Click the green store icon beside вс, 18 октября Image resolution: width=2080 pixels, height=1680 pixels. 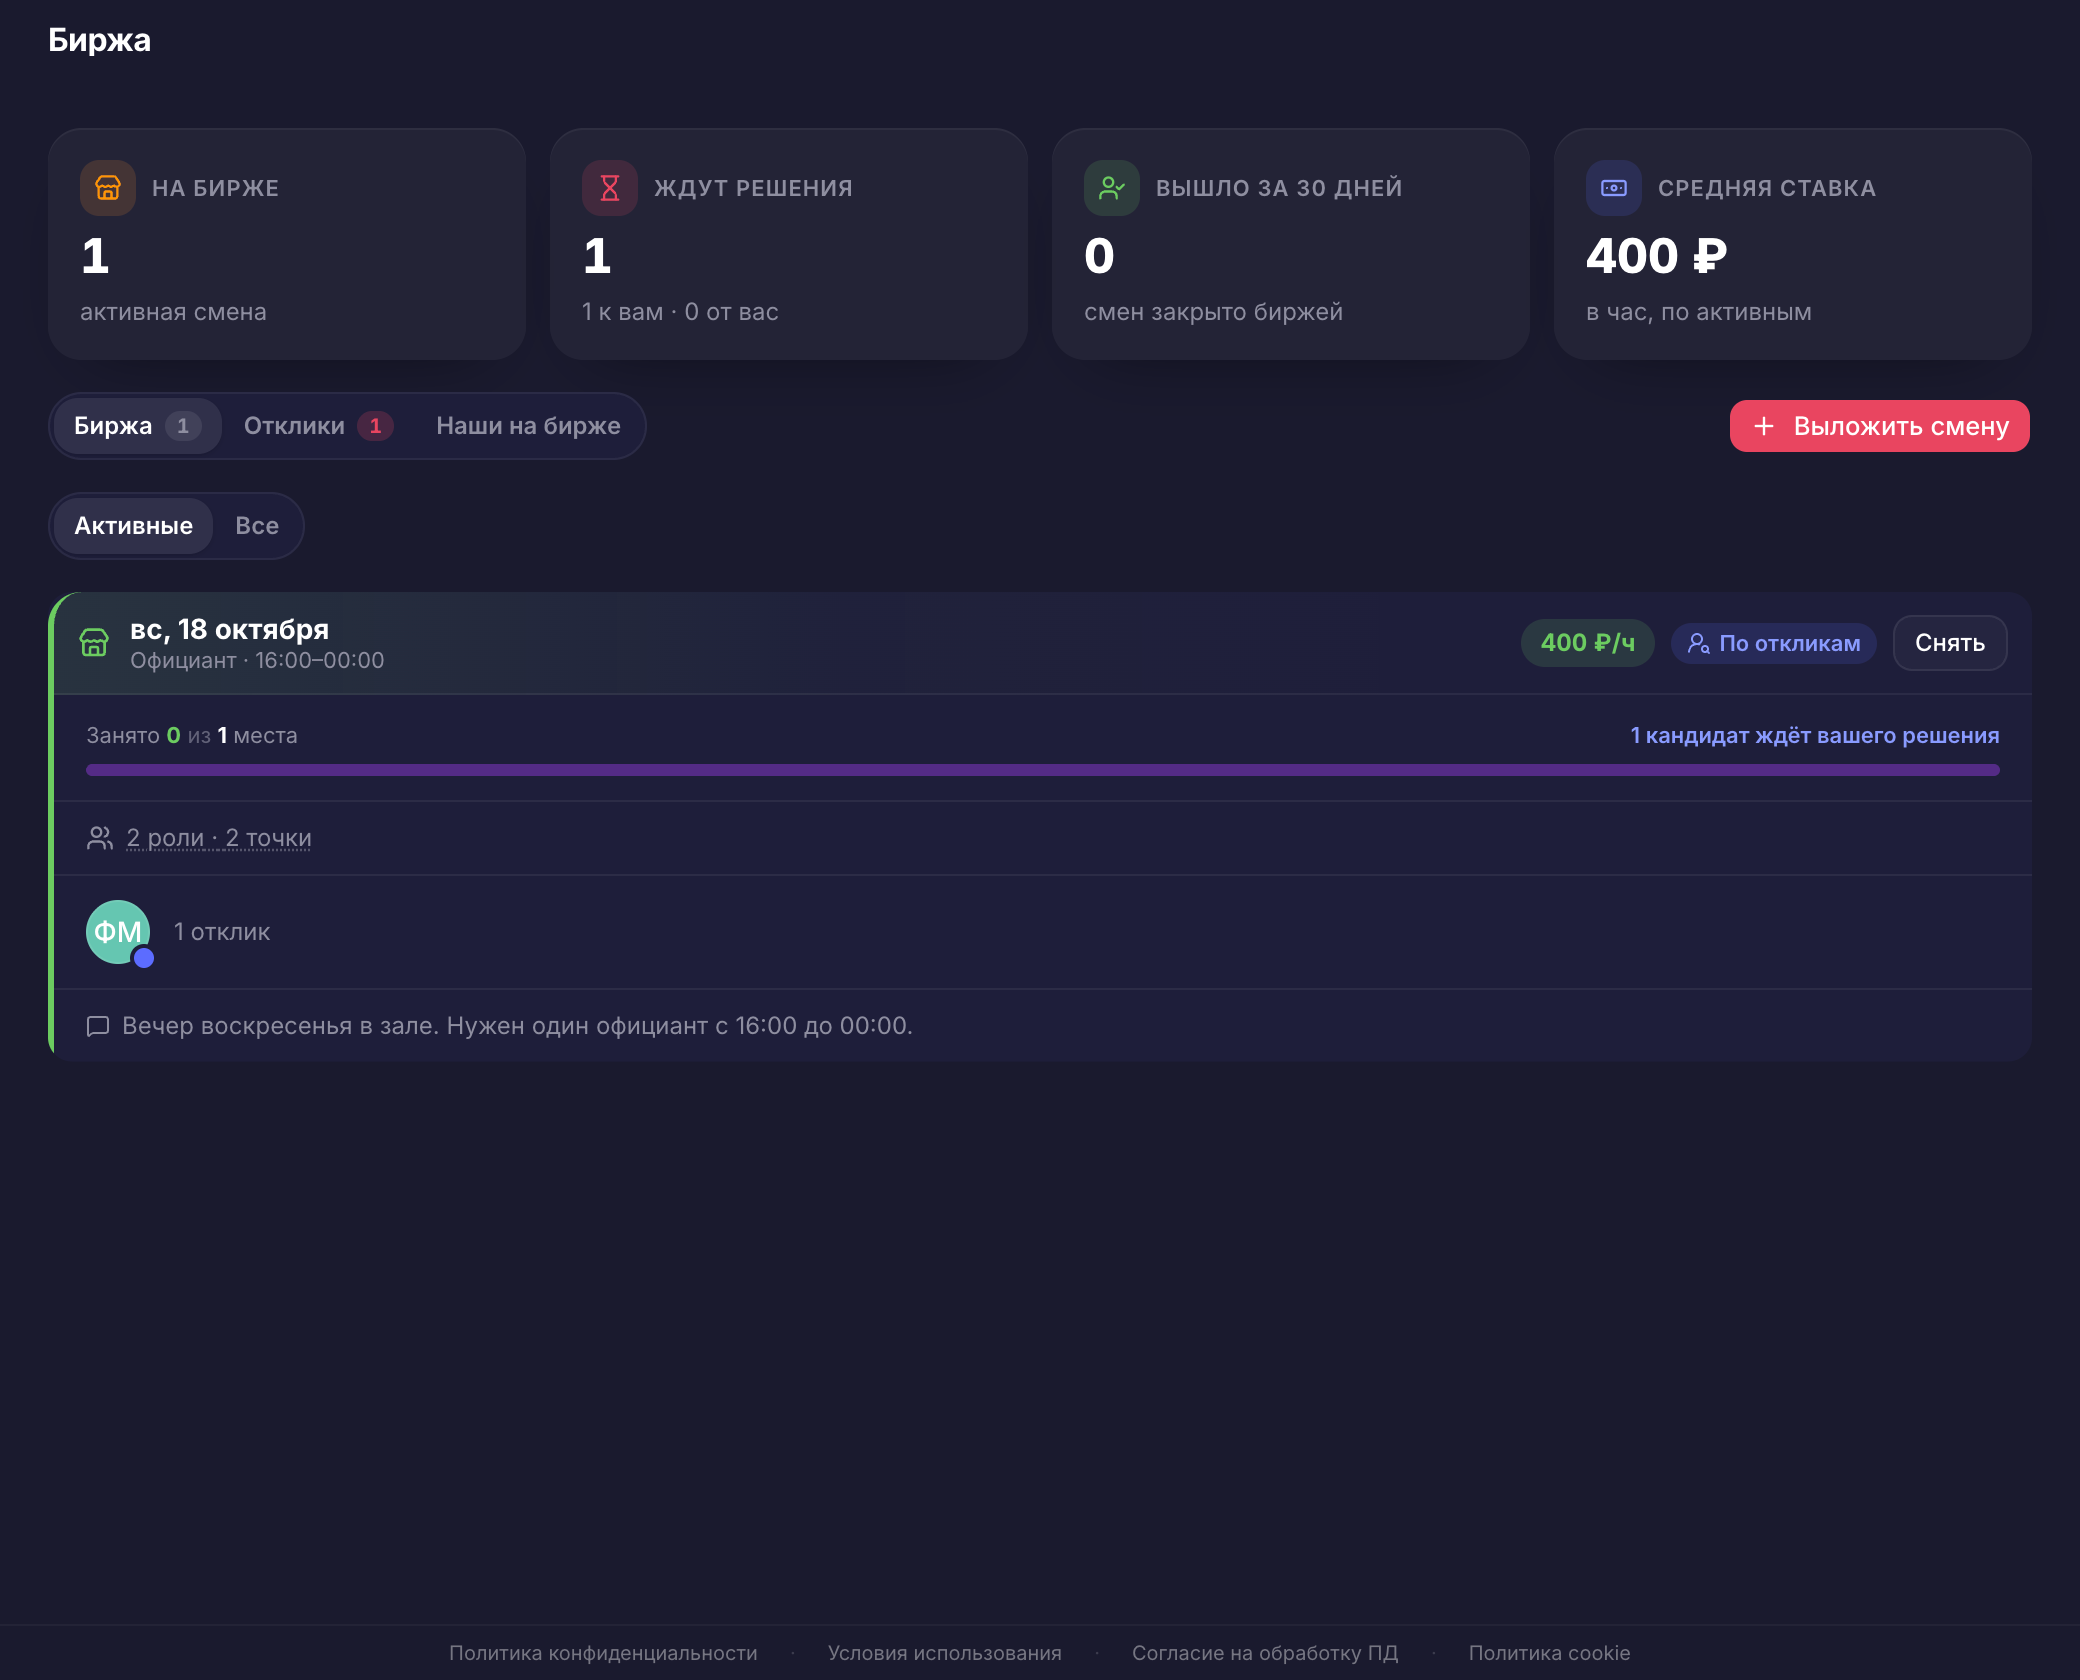coord(94,643)
